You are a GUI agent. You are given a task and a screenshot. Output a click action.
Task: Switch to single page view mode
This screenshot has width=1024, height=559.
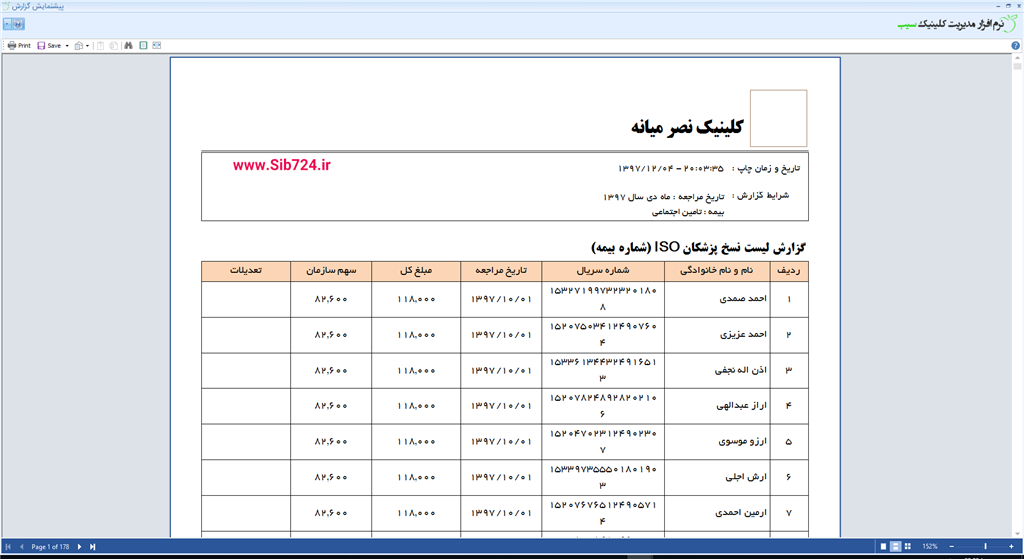click(x=884, y=547)
